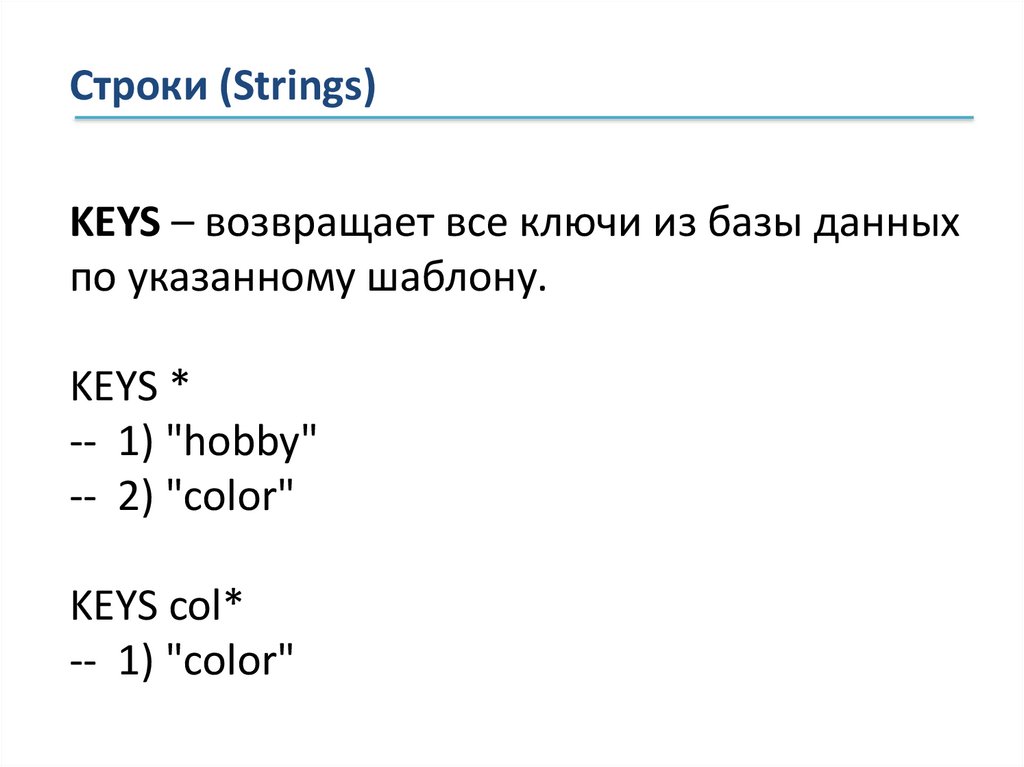The width and height of the screenshot is (1024, 767).
Task: Click the dashes before the "hobby" result
Action: point(82,443)
